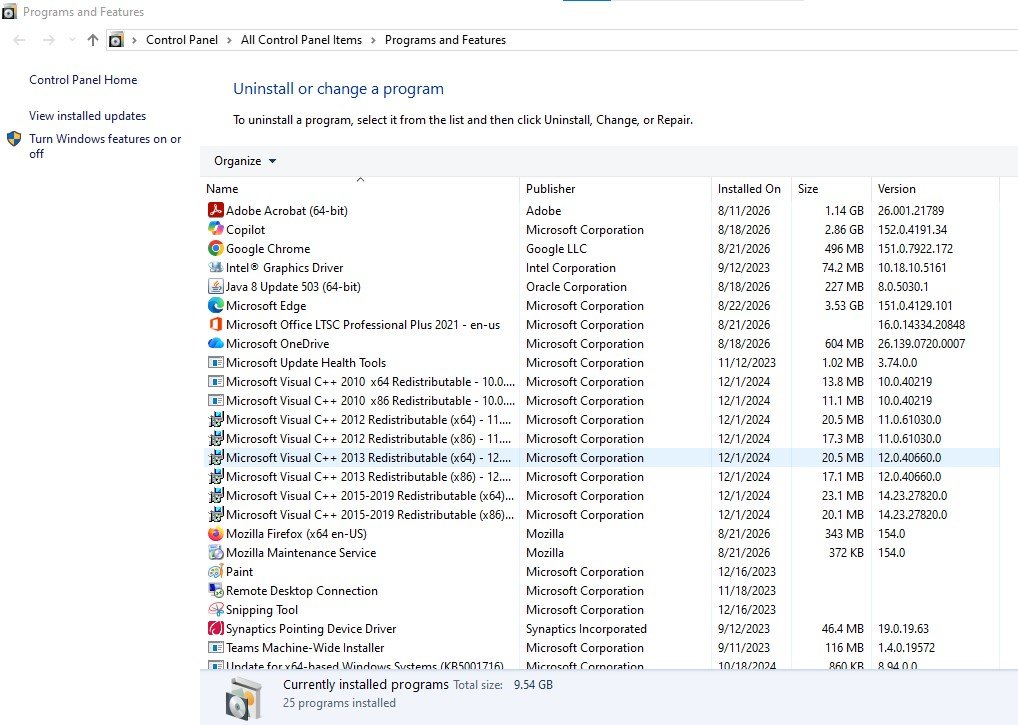Select Microsoft Visual C++ 2015-2019 Redistributable (x64)
1018x725 pixels.
pos(602,495)
